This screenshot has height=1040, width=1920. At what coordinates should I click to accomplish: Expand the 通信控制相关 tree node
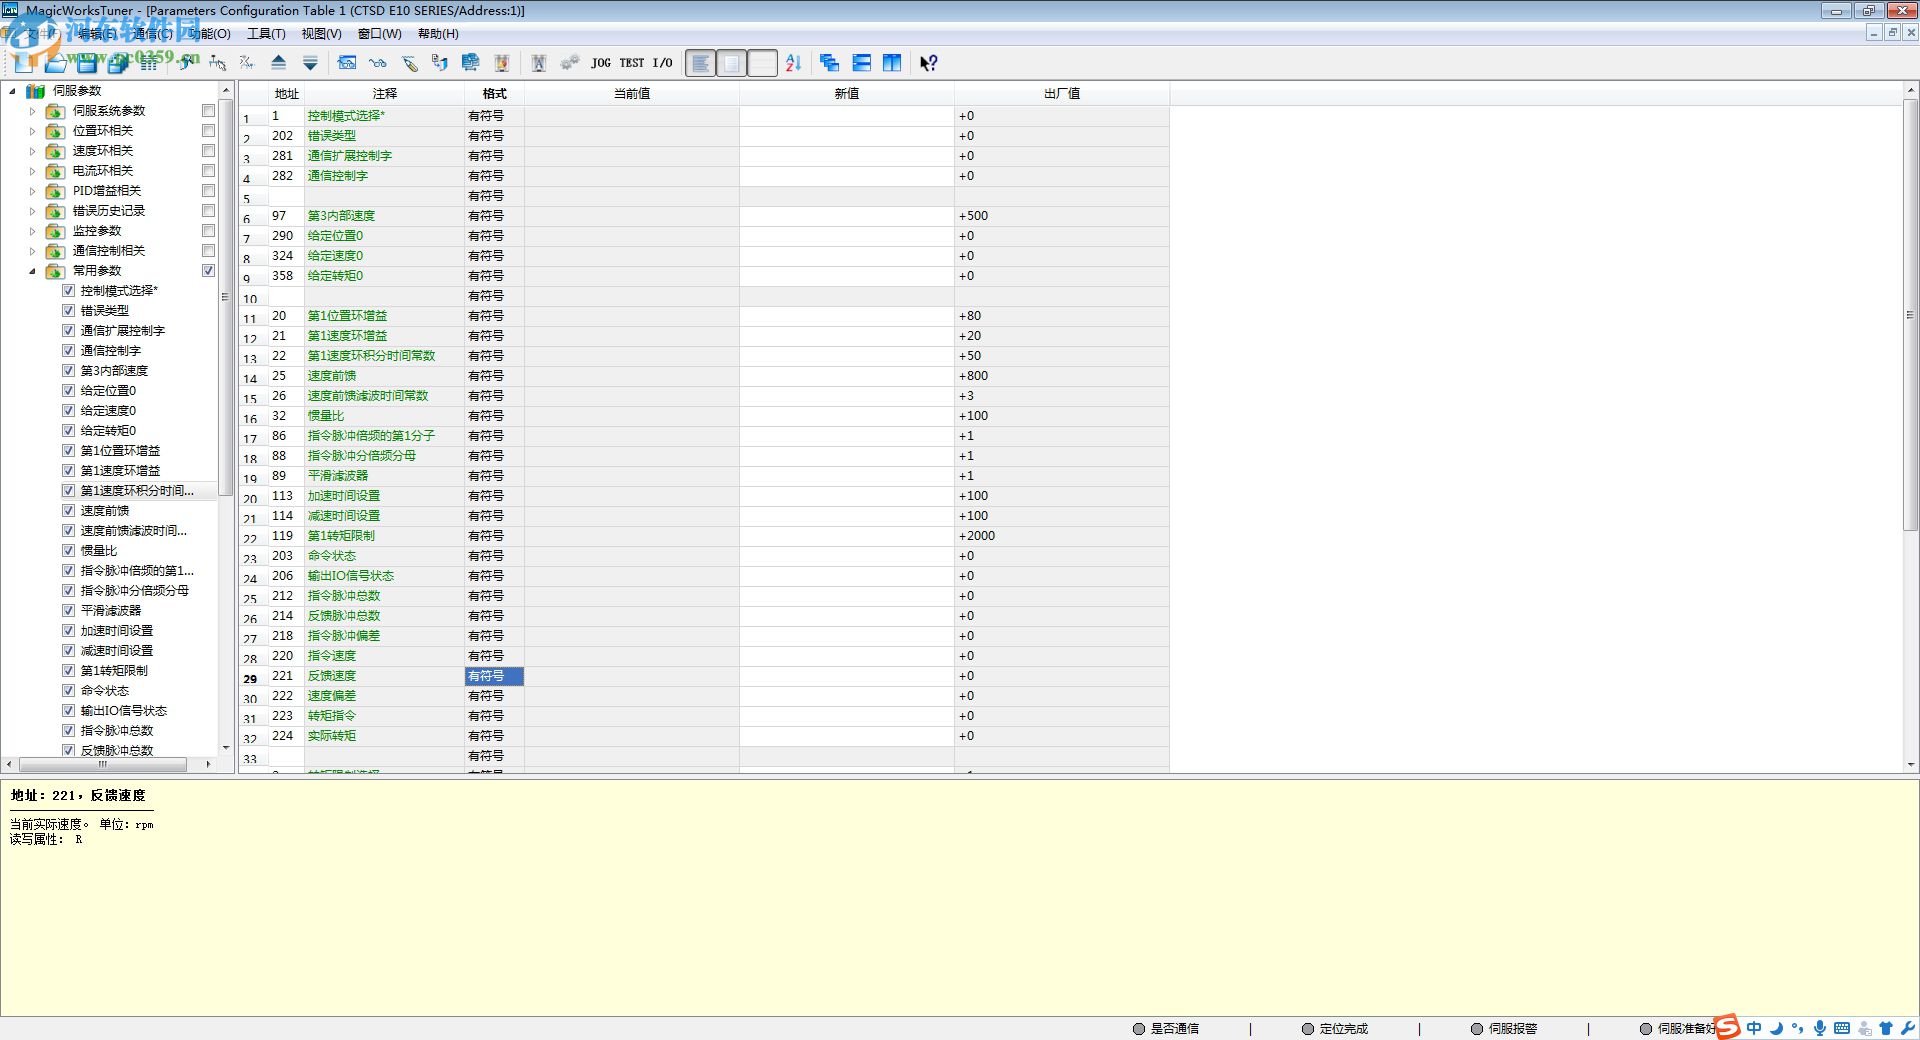(32, 251)
